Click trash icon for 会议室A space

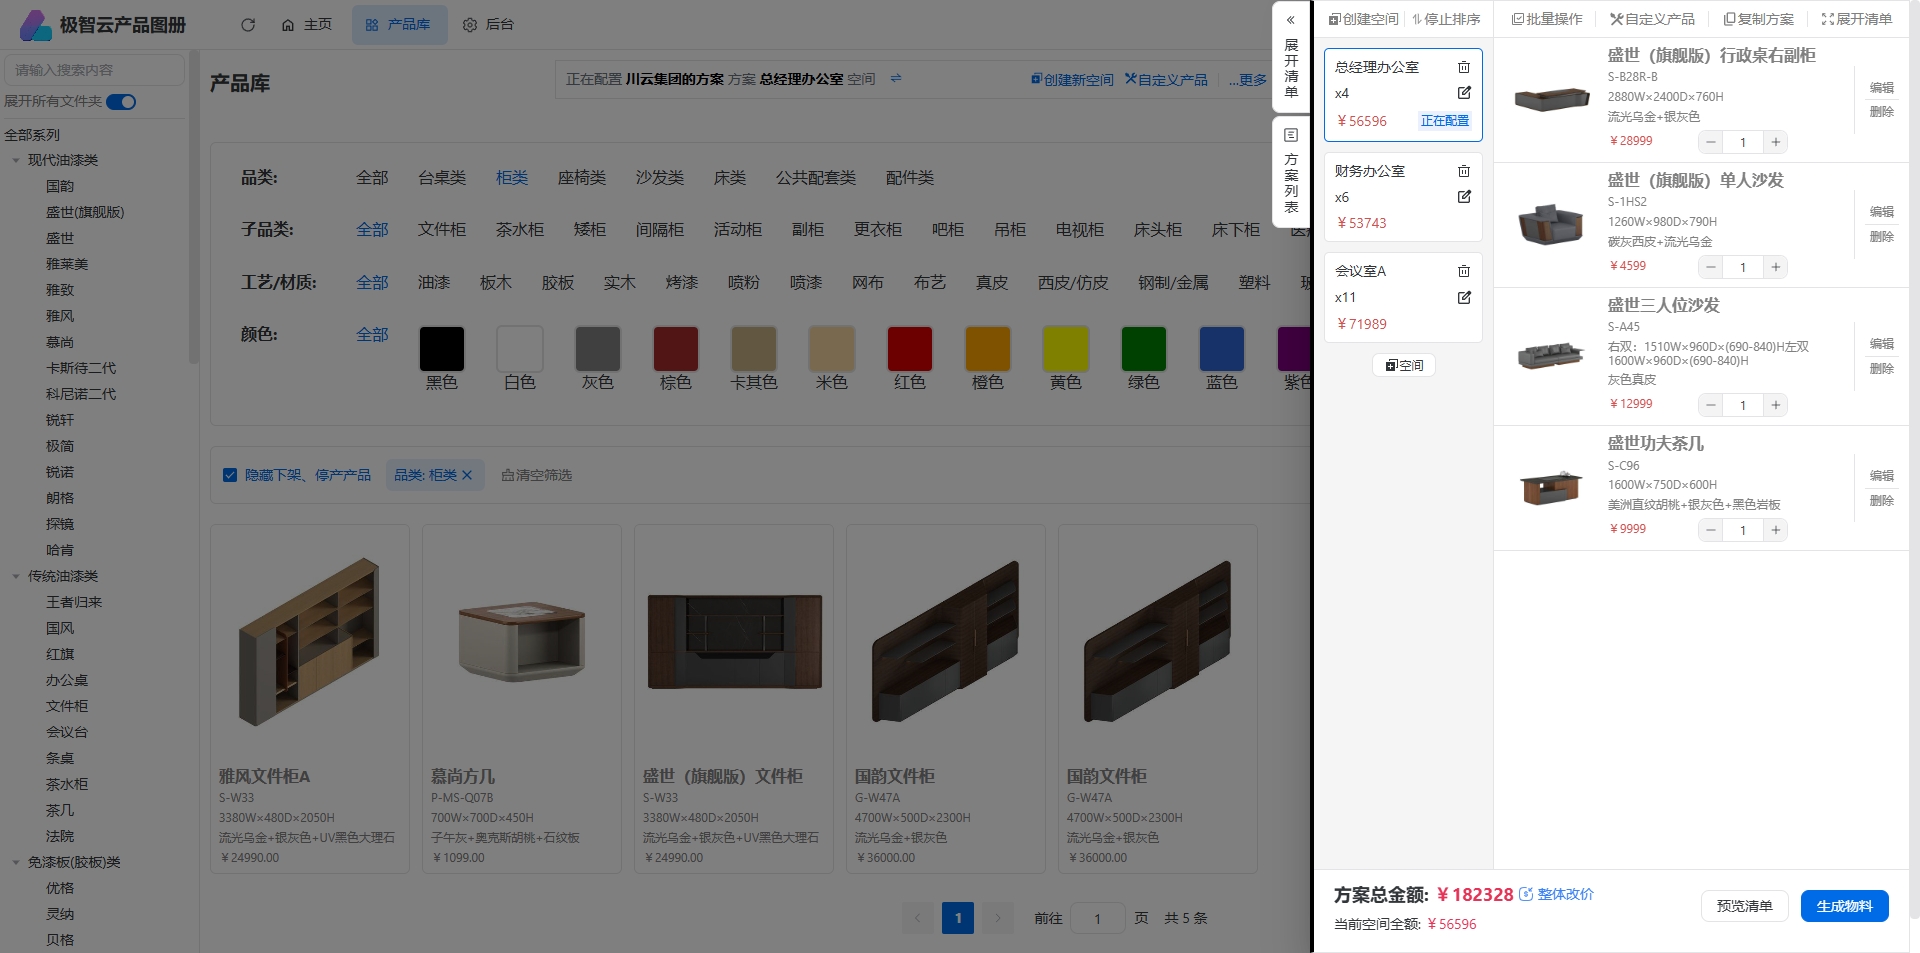pyautogui.click(x=1464, y=271)
